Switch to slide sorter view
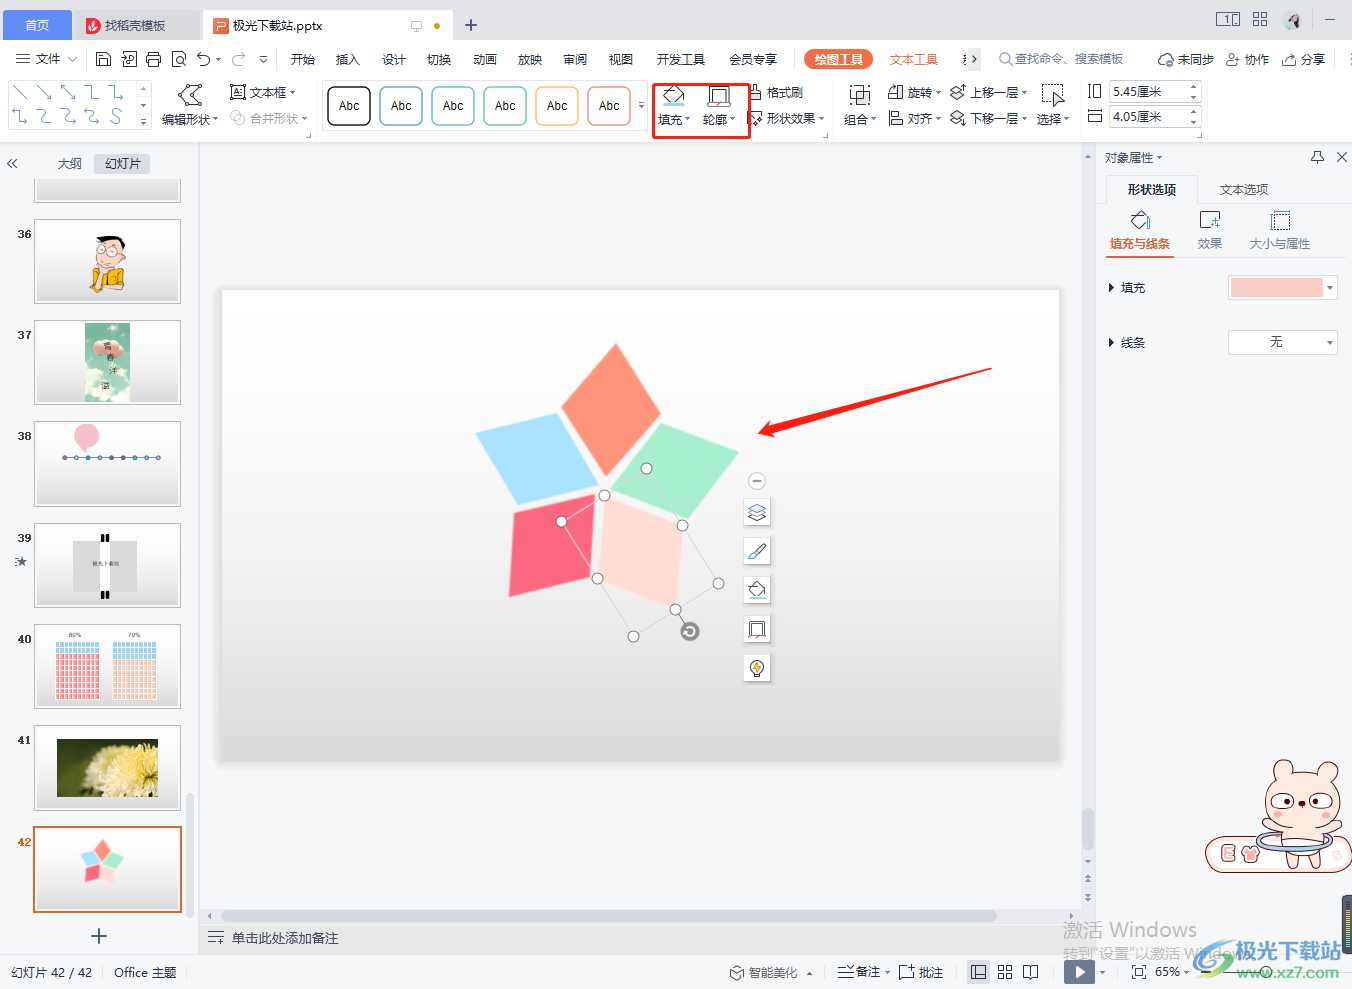The height and width of the screenshot is (989, 1352). click(1005, 972)
